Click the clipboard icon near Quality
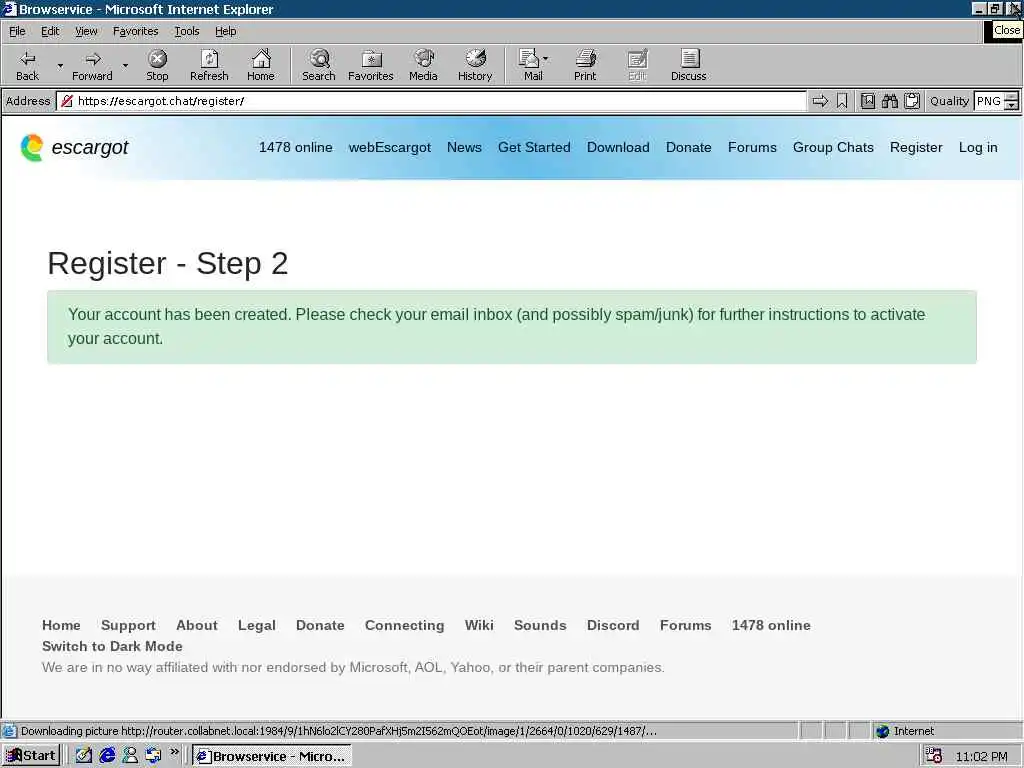 pyautogui.click(x=912, y=101)
